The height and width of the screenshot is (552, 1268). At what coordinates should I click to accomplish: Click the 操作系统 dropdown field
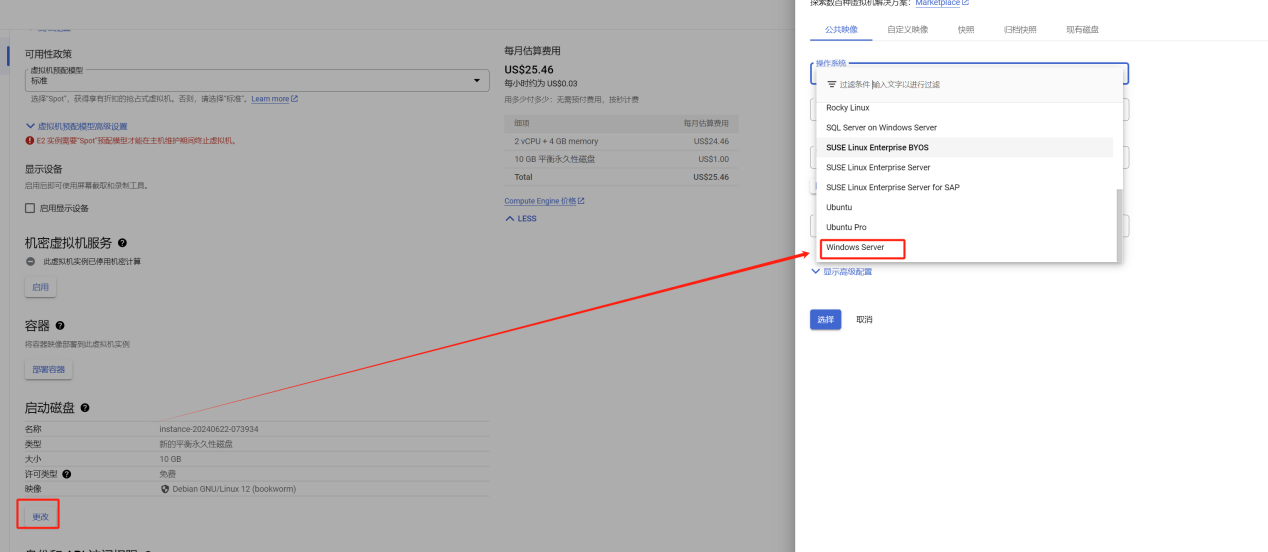969,73
